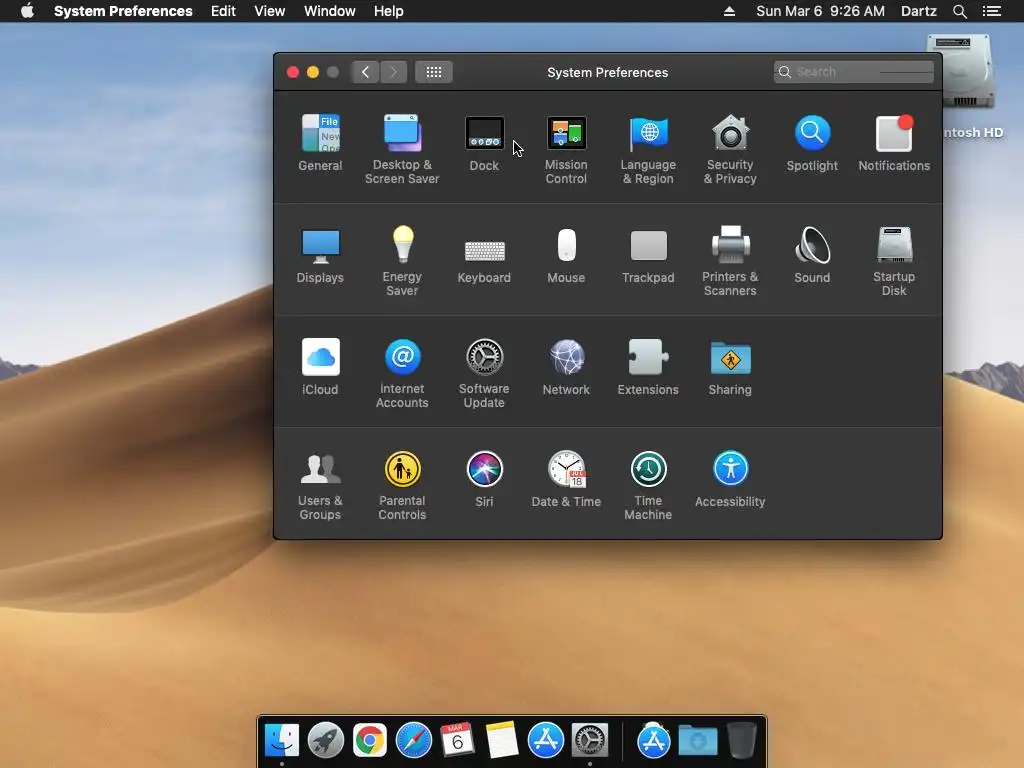Open the System Preferences menu
The height and width of the screenshot is (768, 1024).
pos(123,11)
